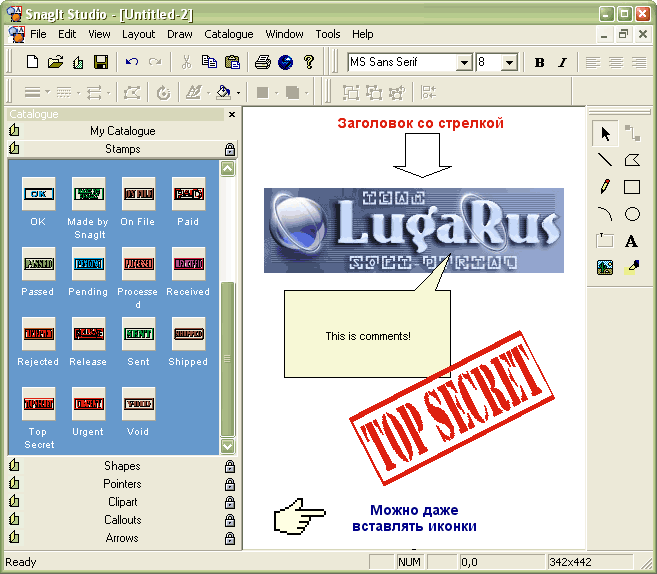Click the rotate object icon

coord(163,93)
